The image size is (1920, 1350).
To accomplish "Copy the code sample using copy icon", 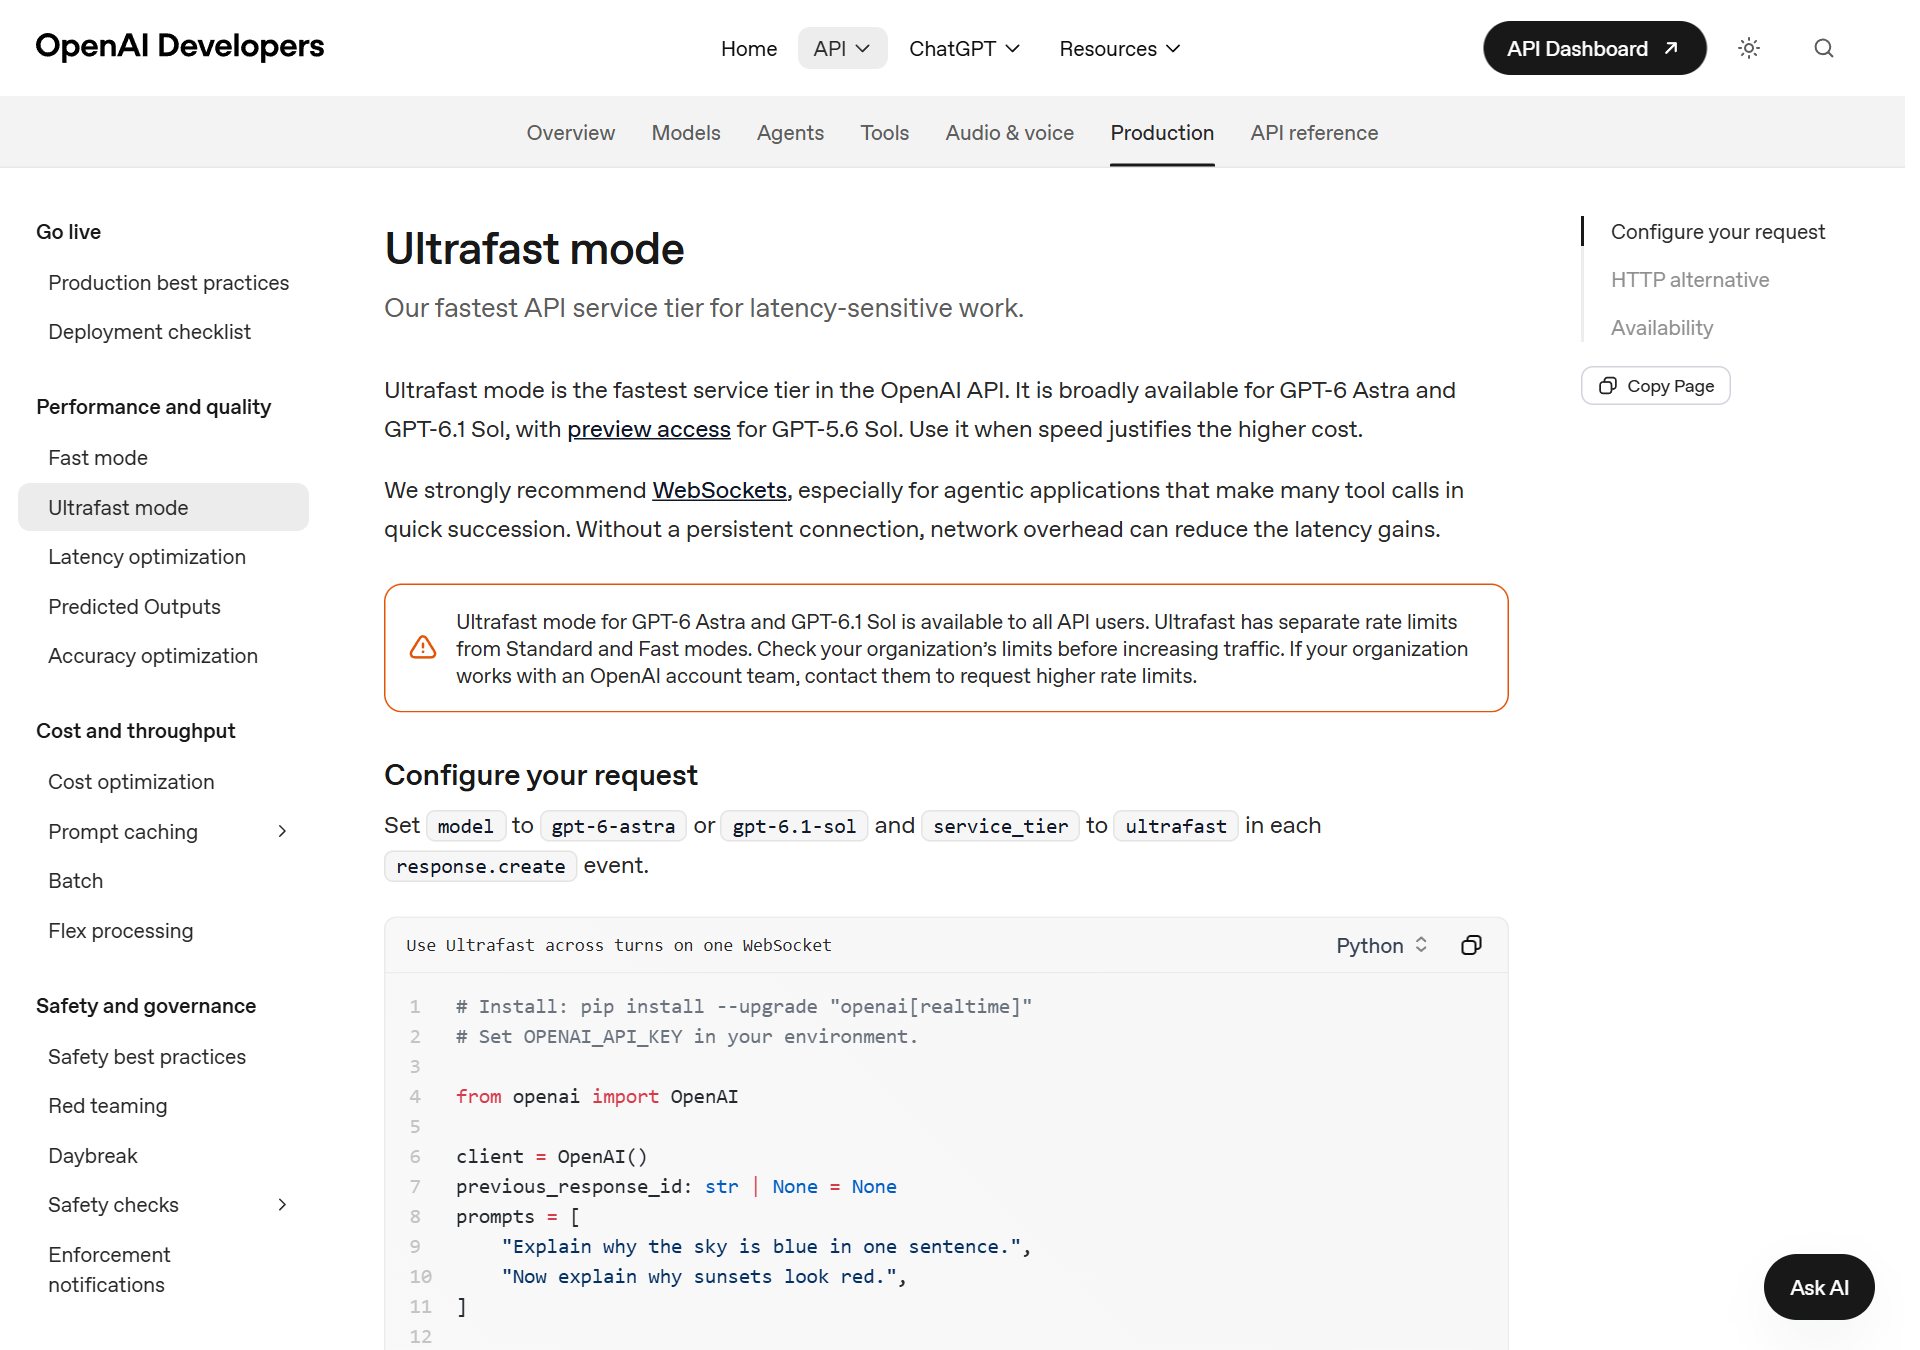I will point(1471,945).
